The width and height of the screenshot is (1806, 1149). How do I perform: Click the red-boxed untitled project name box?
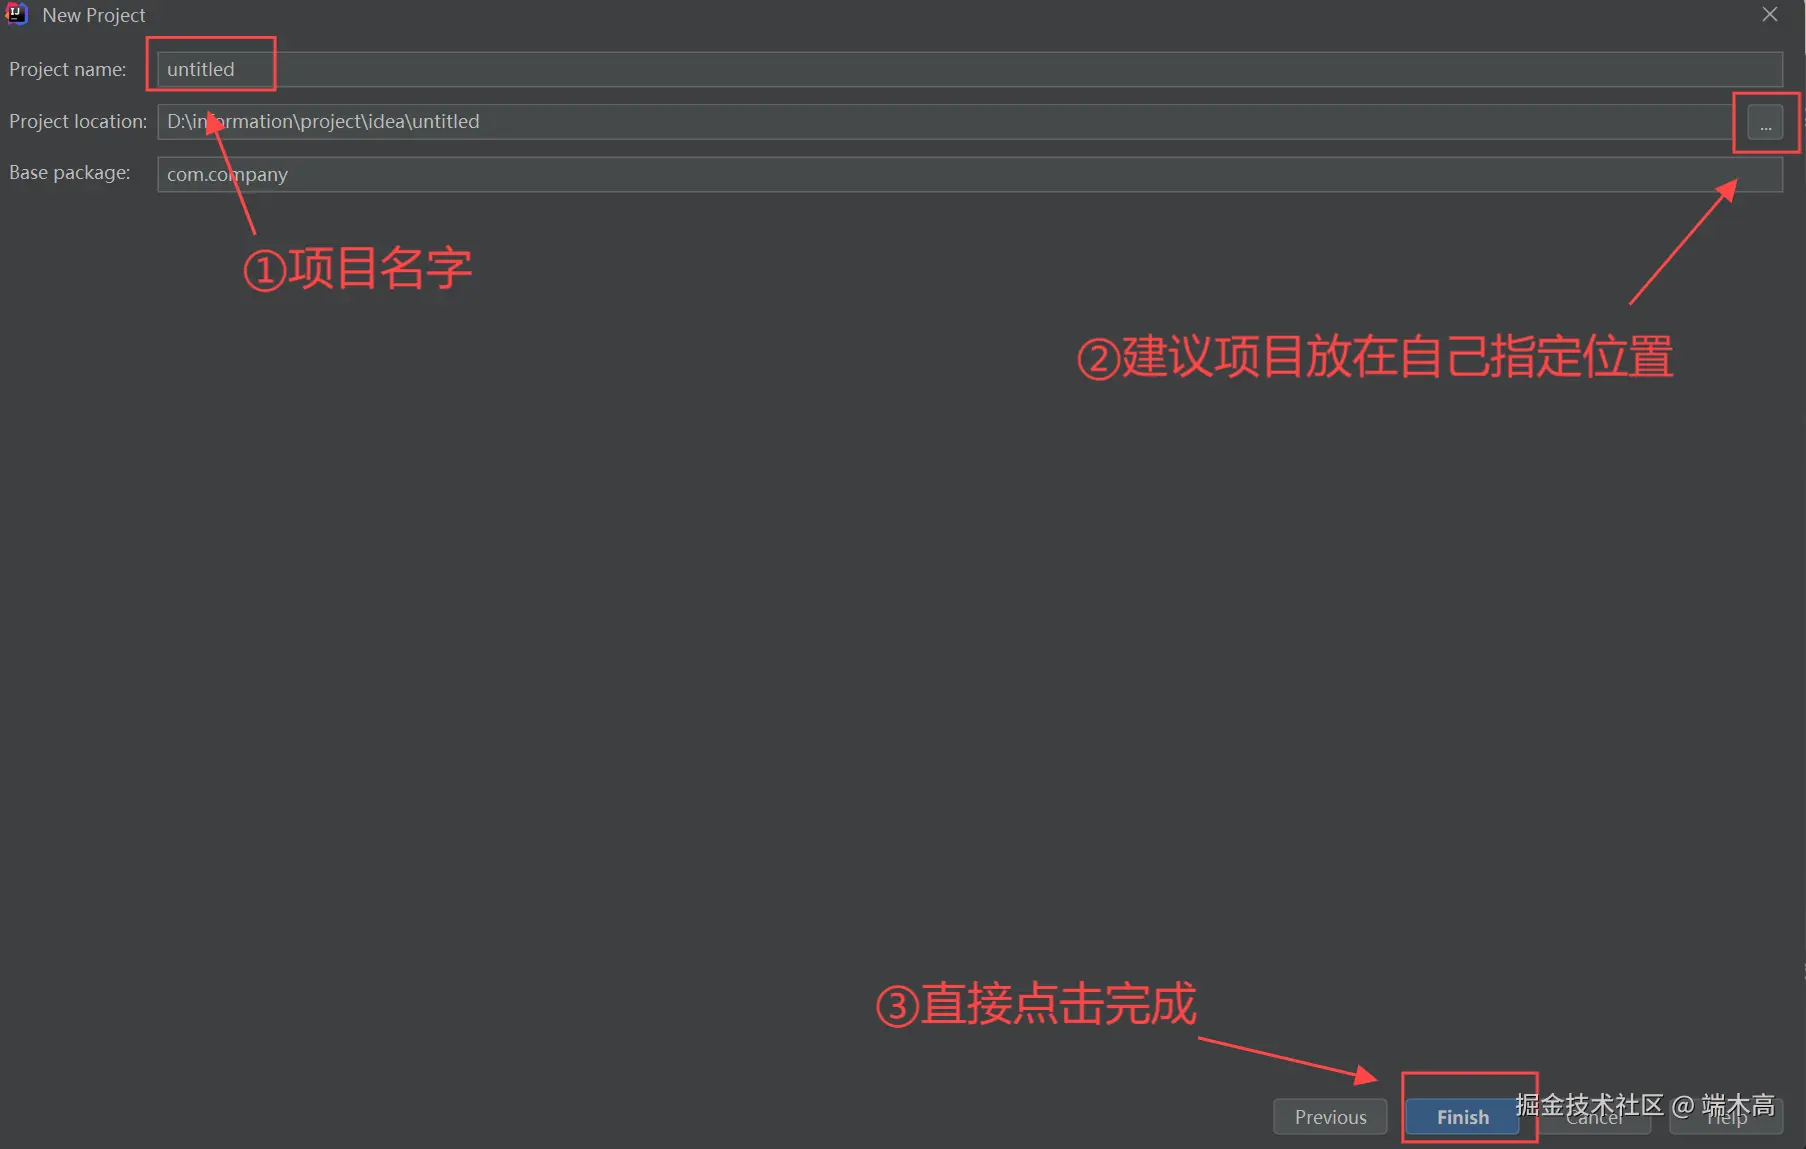coord(210,65)
